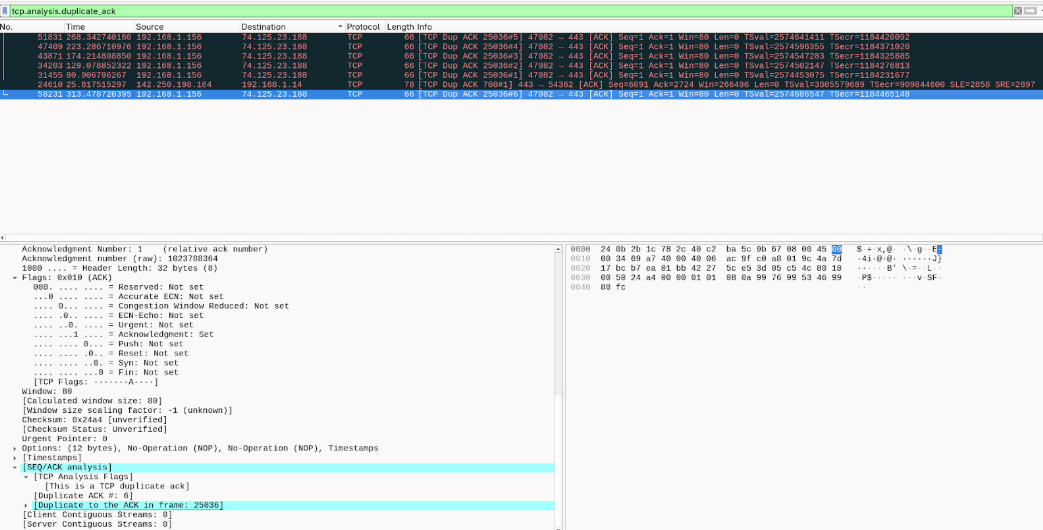
Task: Select Reset: Not set flag line
Action: (110, 353)
